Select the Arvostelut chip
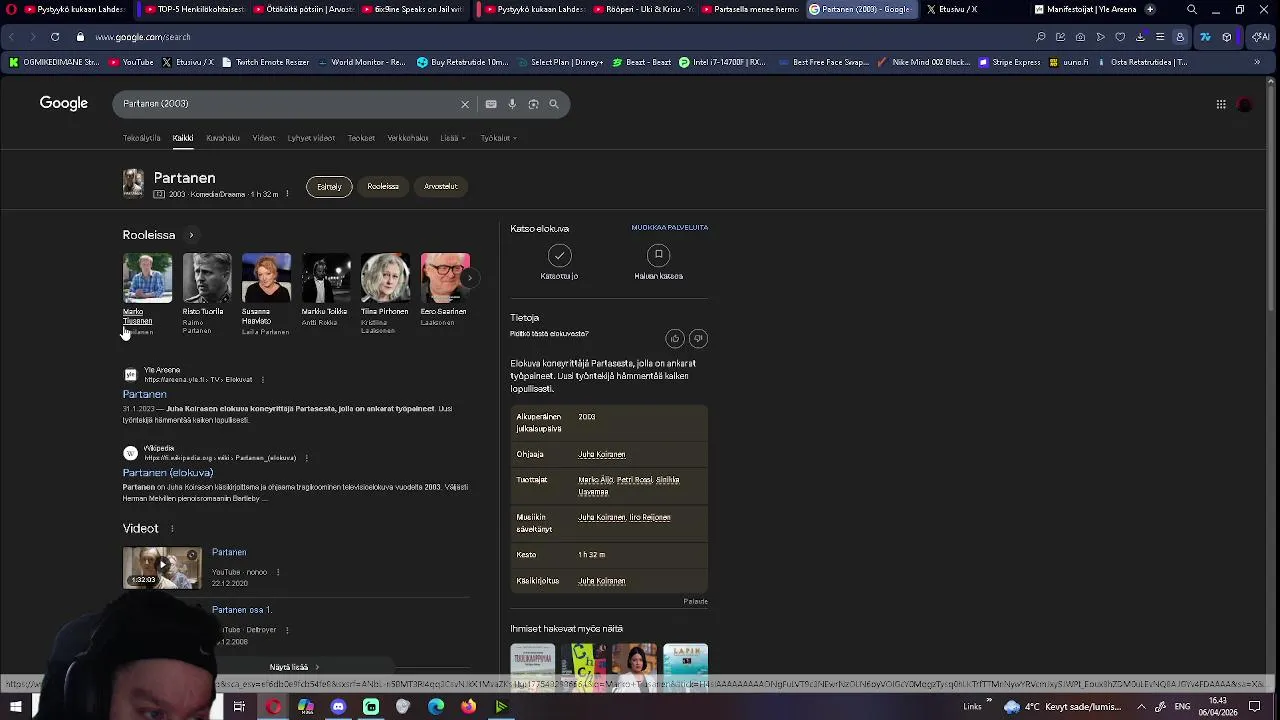 click(441, 187)
